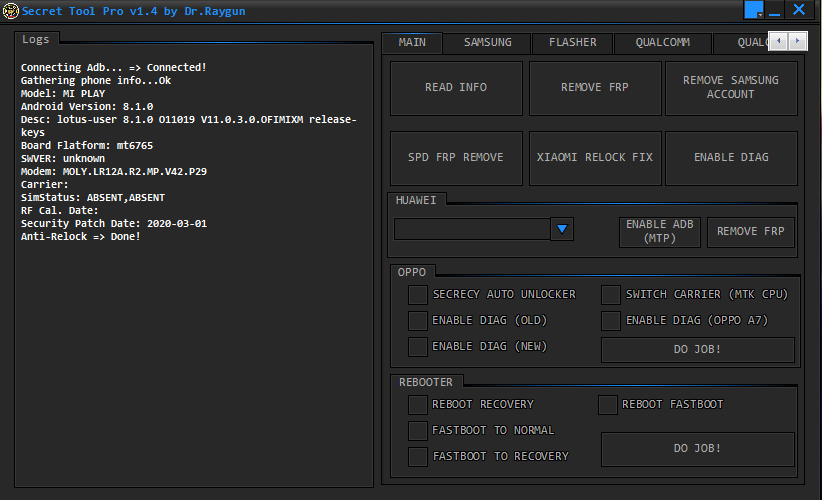822x500 pixels.
Task: Click REMOVE SAMSUNG ACCOUNT button
Action: tap(731, 88)
